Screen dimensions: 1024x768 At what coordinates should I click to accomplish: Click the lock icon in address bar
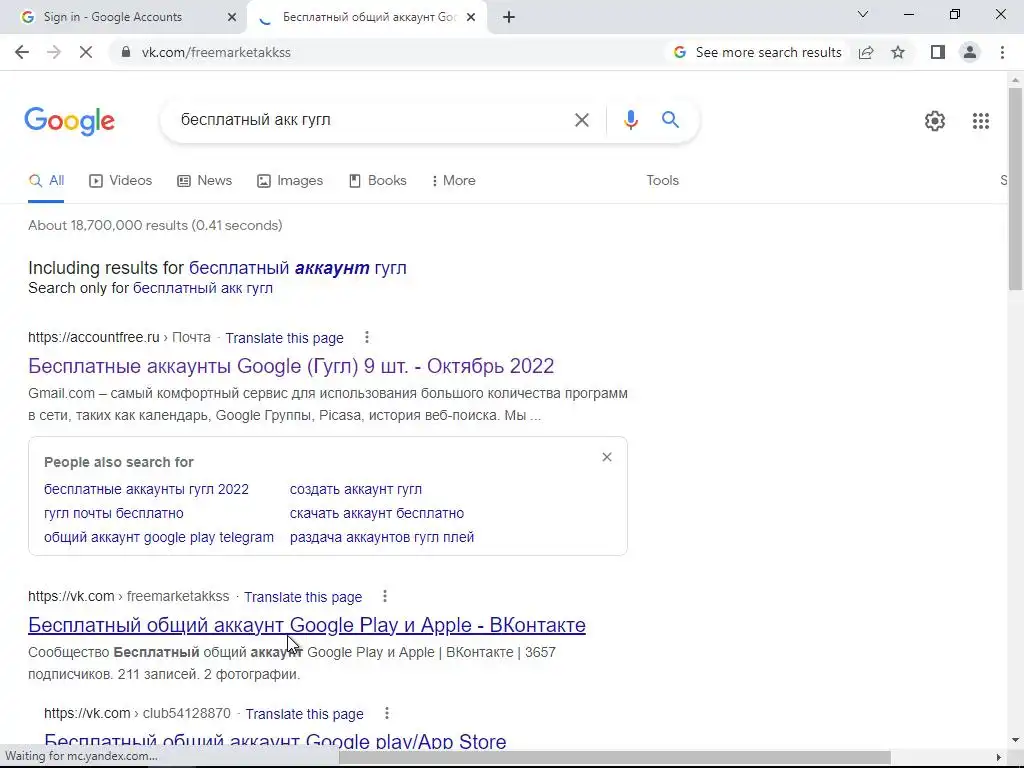pos(126,52)
